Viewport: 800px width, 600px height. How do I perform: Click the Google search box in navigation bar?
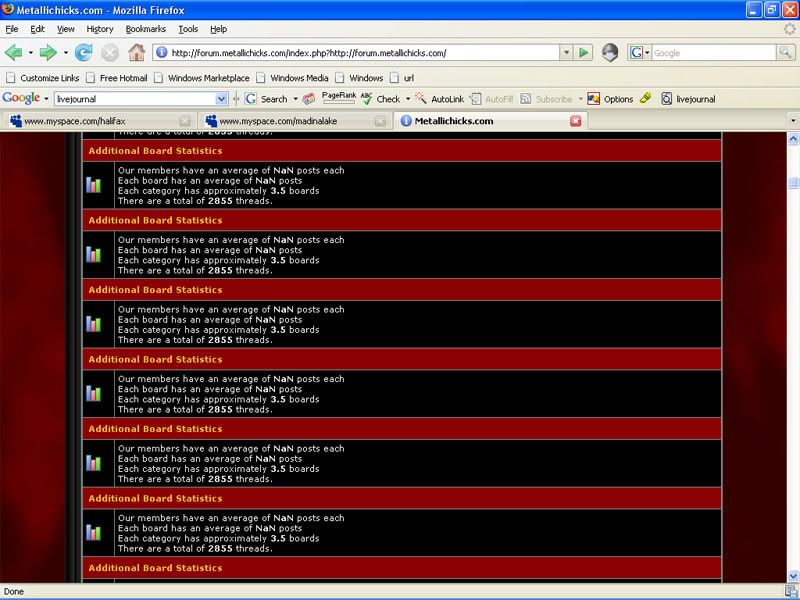713,53
